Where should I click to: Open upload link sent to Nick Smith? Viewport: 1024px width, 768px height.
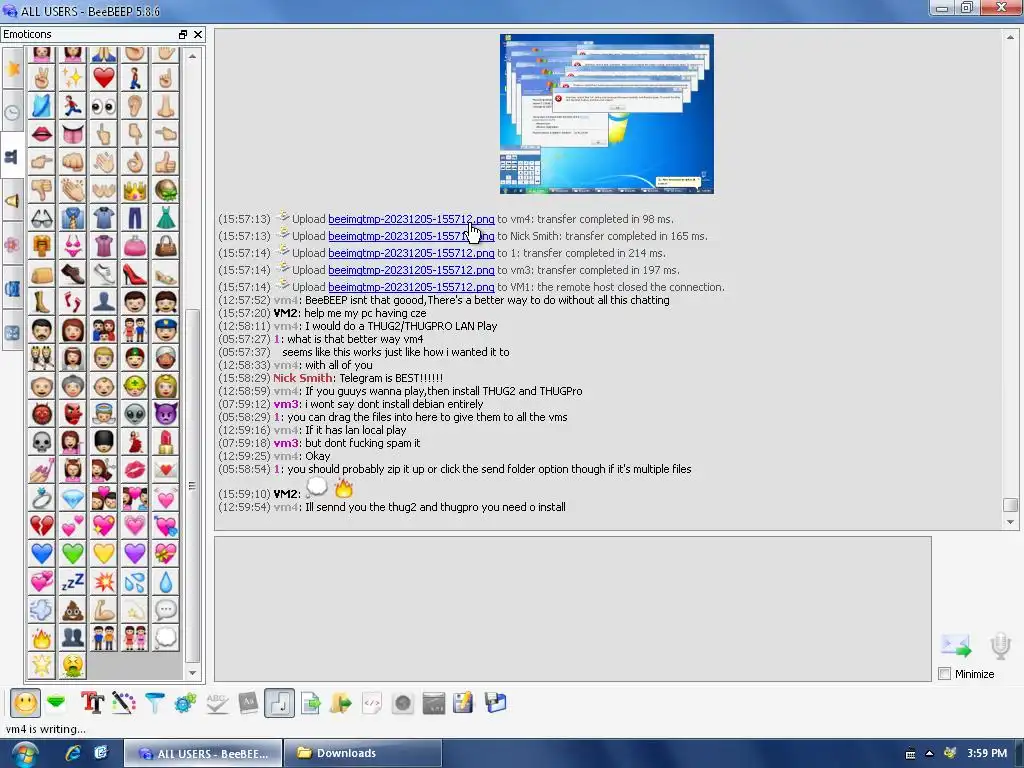411,236
